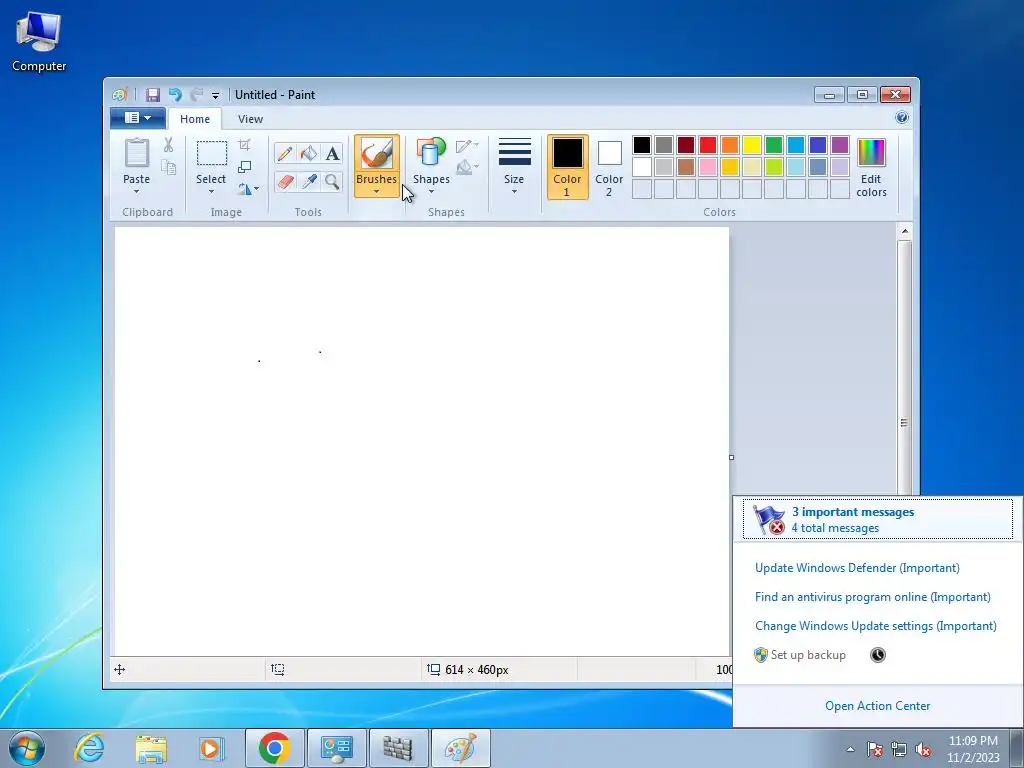Image resolution: width=1024 pixels, height=768 pixels.
Task: Select the Fill with color bucket tool
Action: (309, 154)
